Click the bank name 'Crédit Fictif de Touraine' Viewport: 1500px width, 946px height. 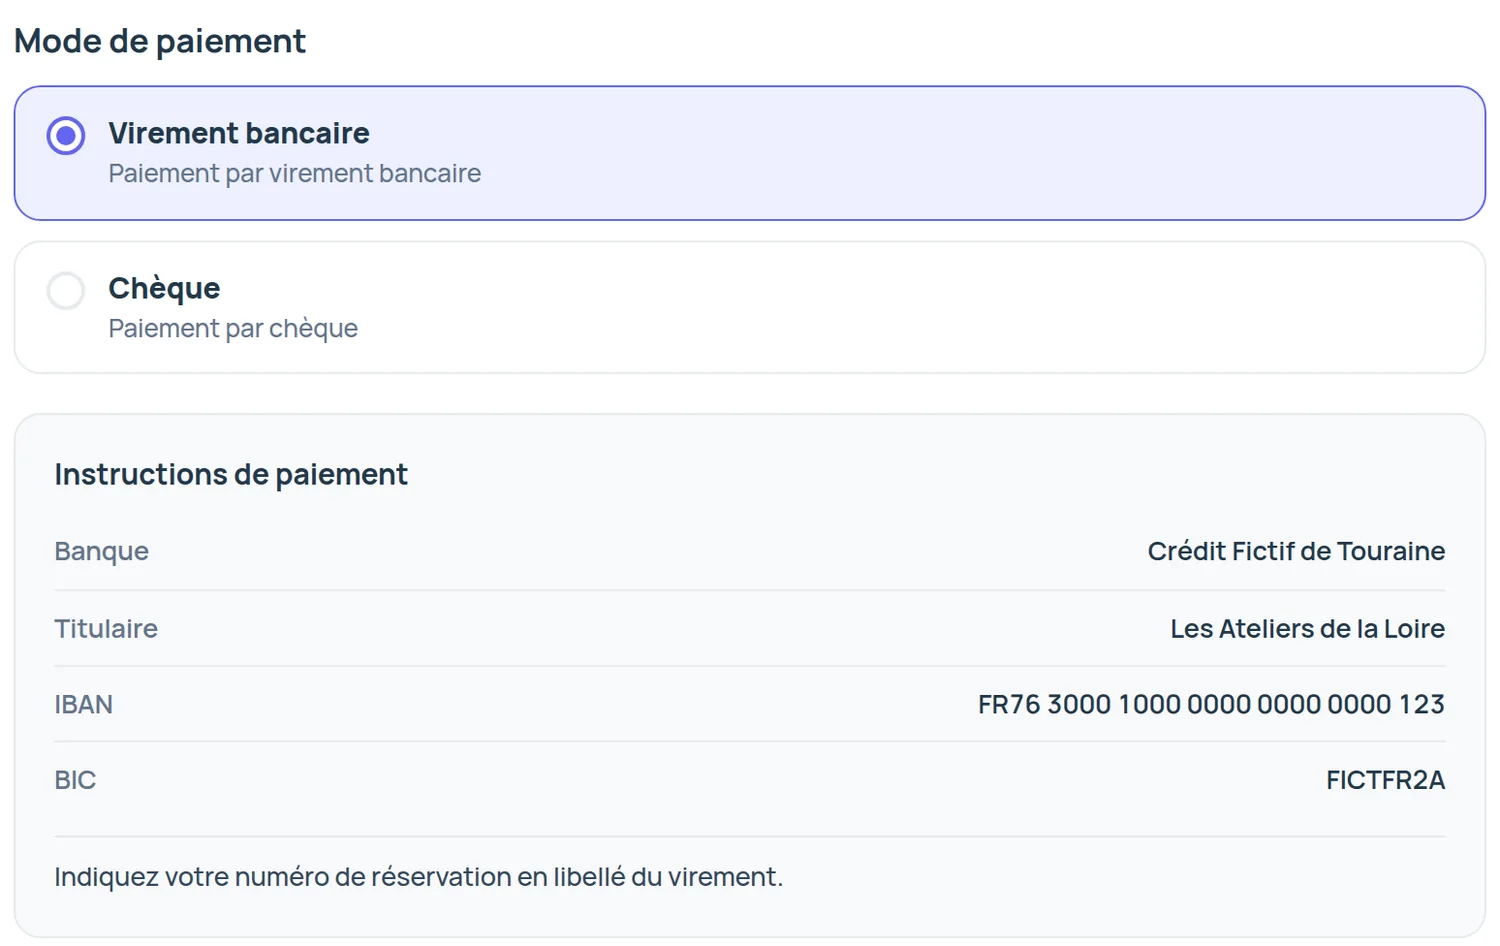1296,551
